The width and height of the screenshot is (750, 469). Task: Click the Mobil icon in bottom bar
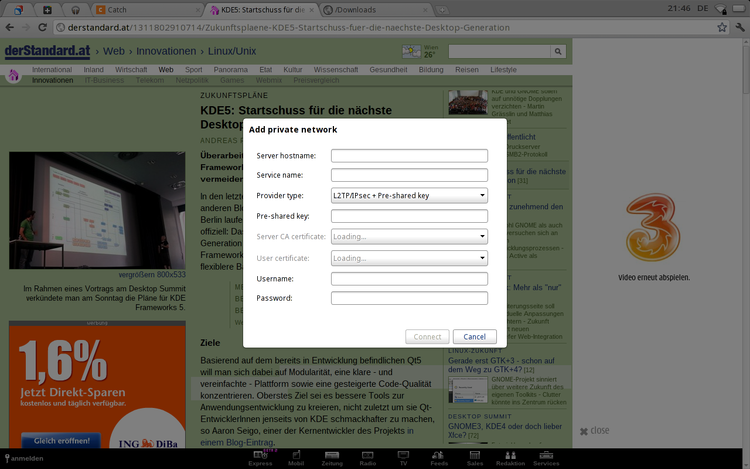[296, 457]
